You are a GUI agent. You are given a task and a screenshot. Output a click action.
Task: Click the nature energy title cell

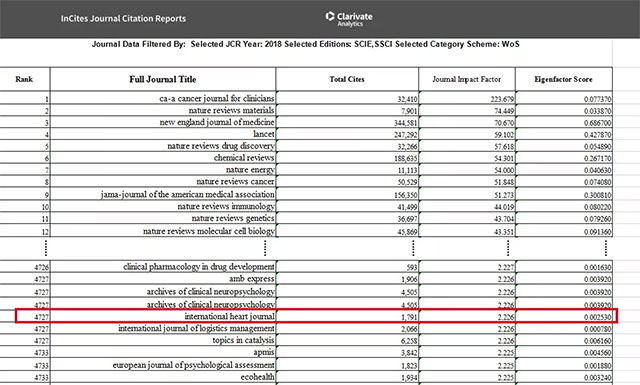163,169
